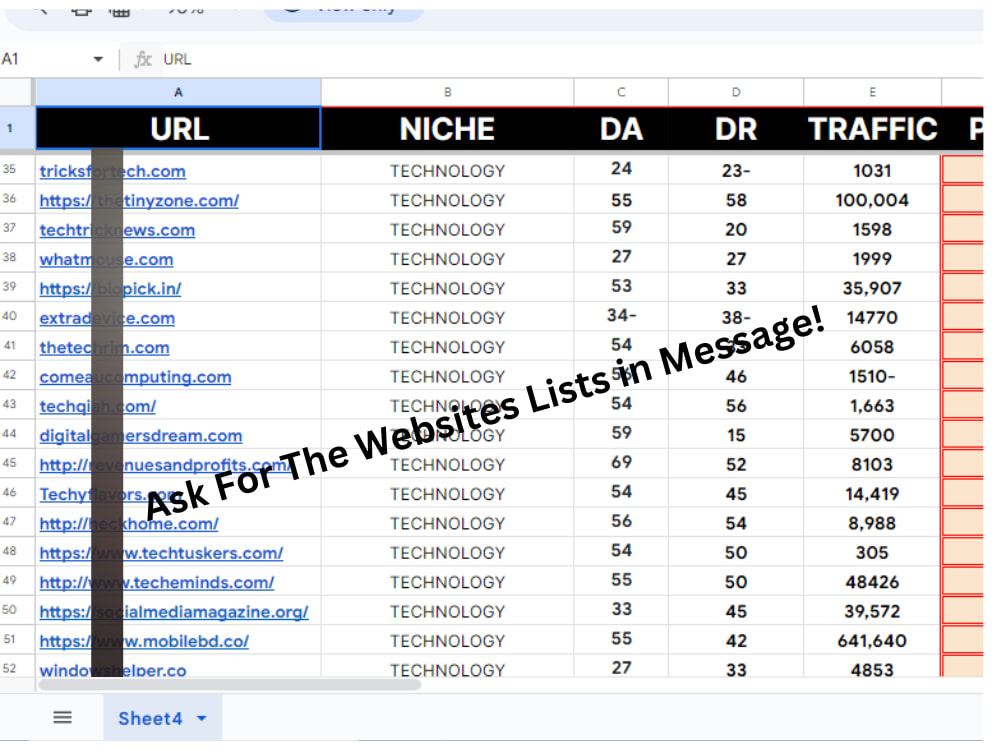Viewport: 1000px width, 750px height.
Task: Click DA cell 69
Action: pos(621,463)
